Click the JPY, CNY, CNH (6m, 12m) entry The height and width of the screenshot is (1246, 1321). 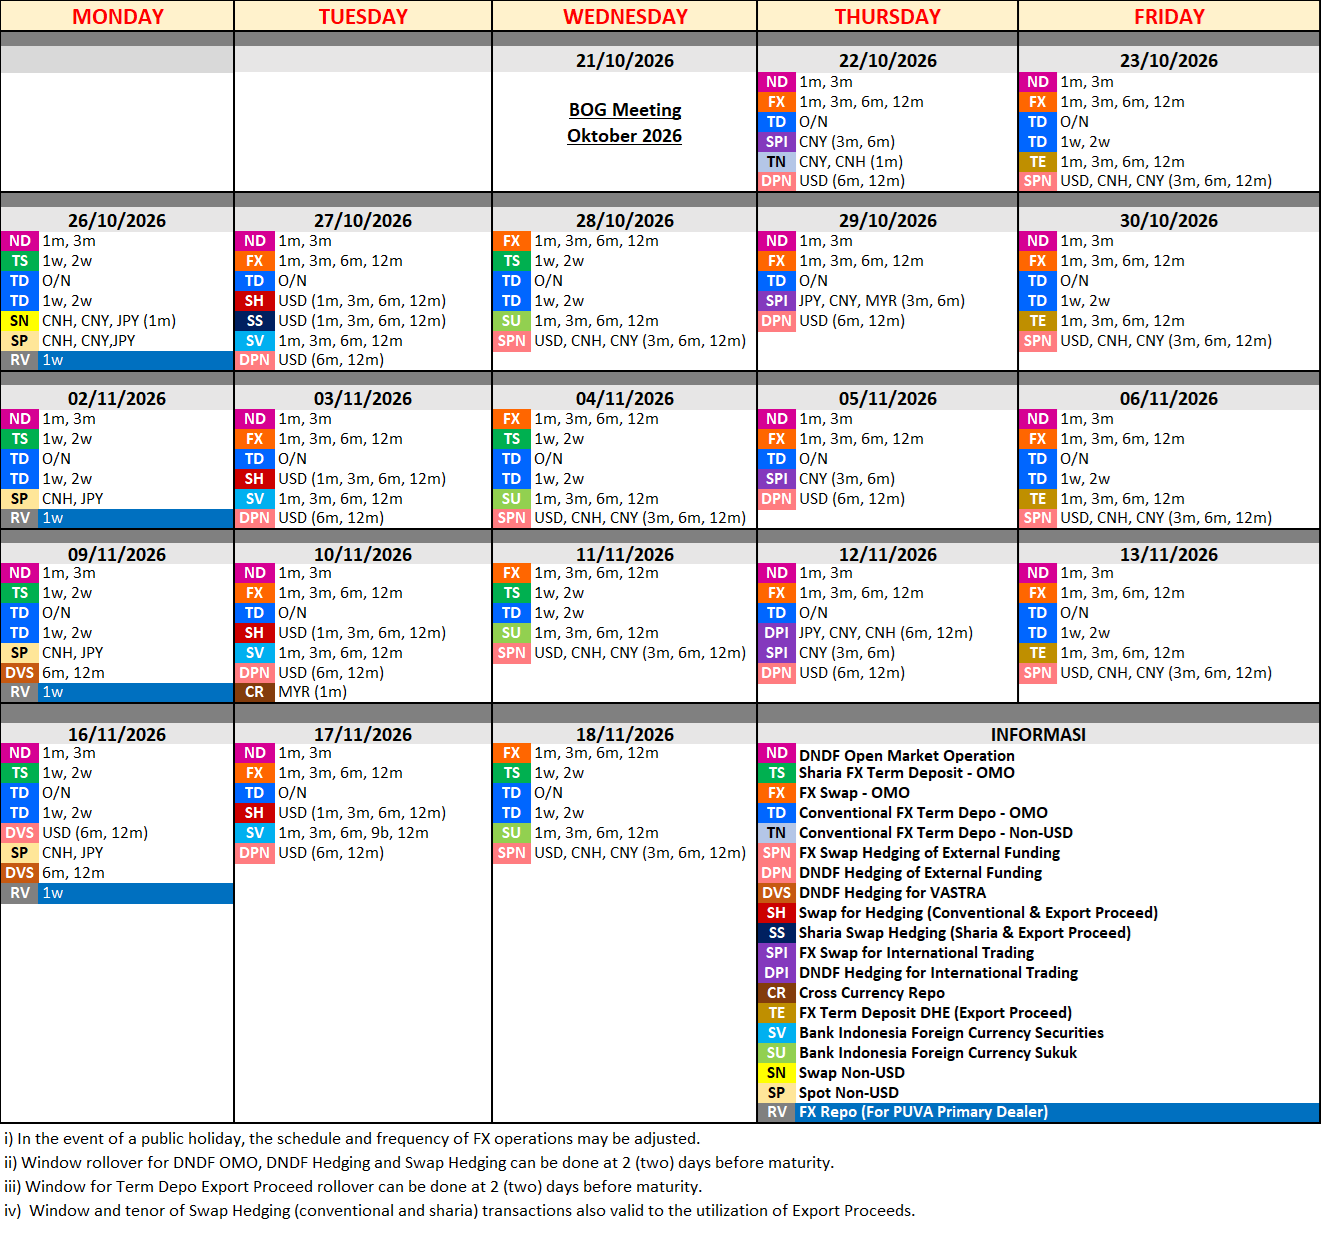coord(886,633)
